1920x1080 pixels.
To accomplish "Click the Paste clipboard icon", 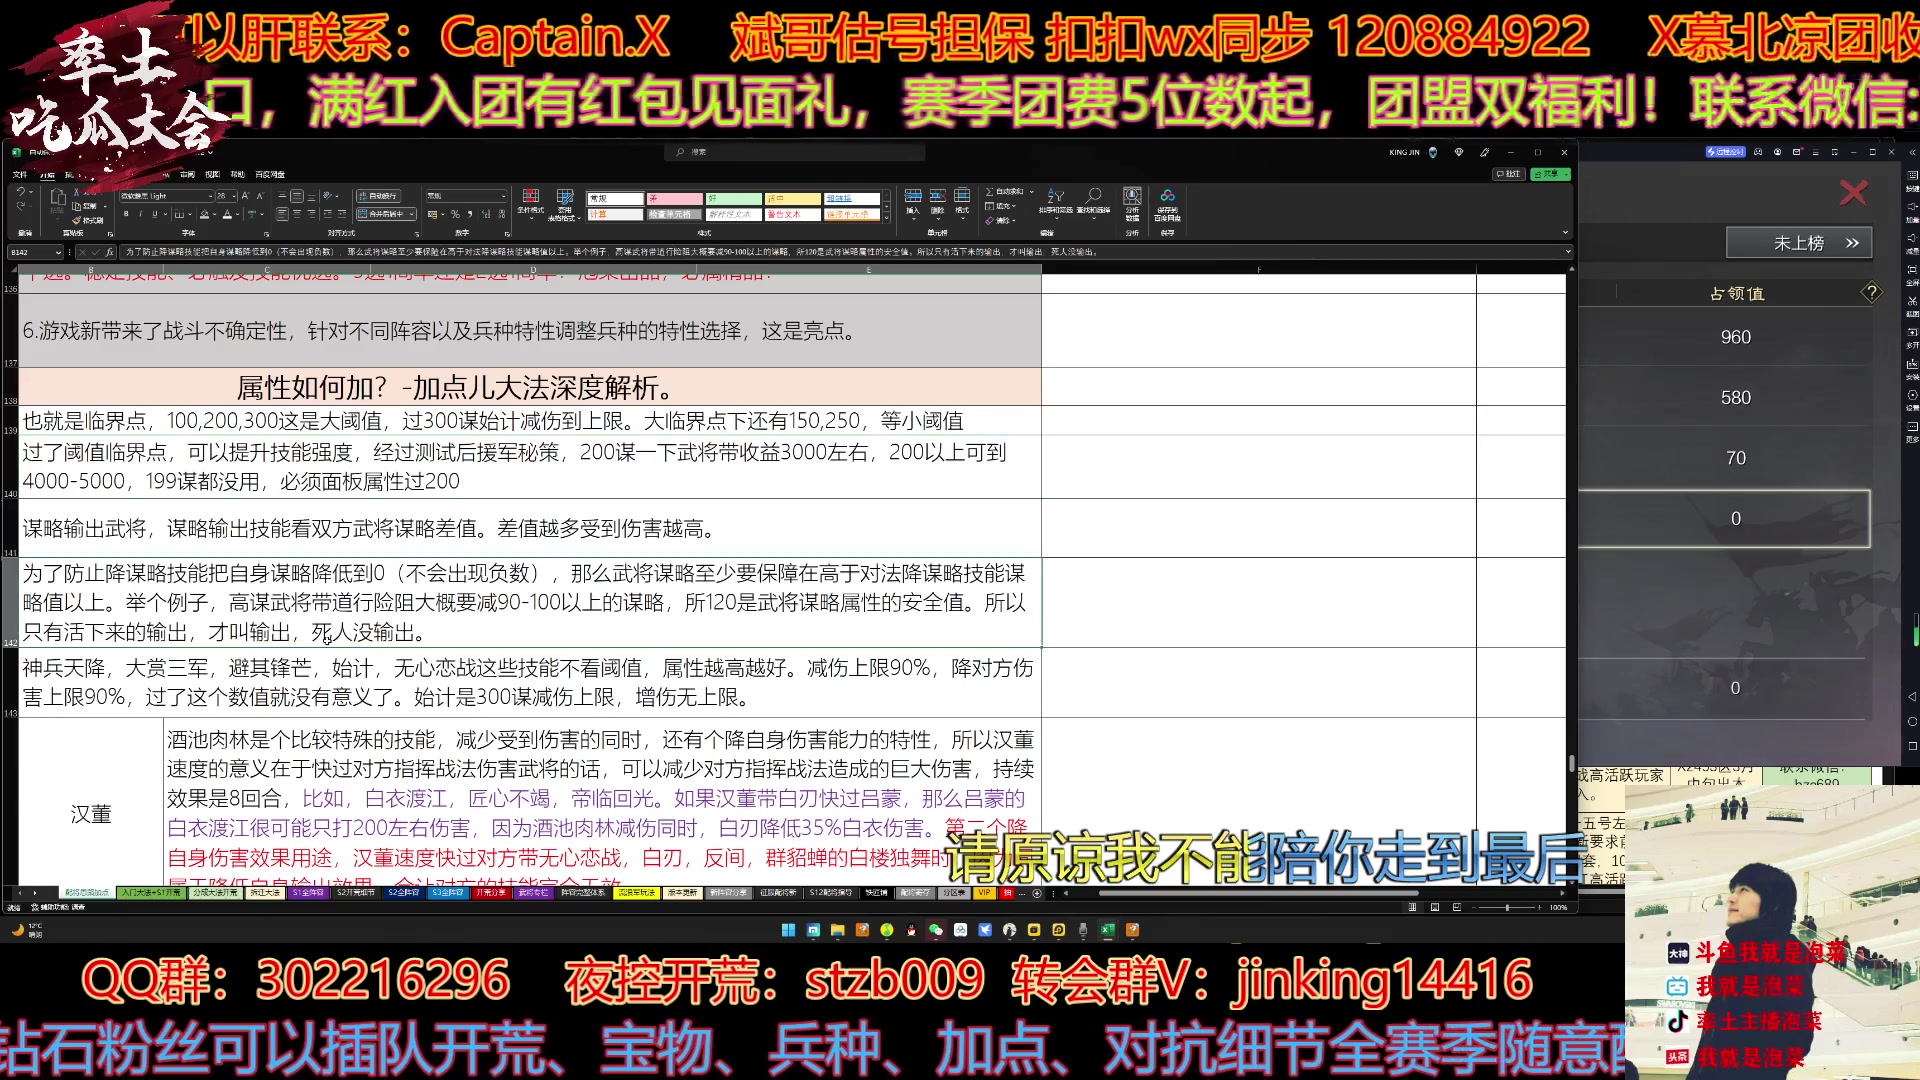I will (58, 198).
